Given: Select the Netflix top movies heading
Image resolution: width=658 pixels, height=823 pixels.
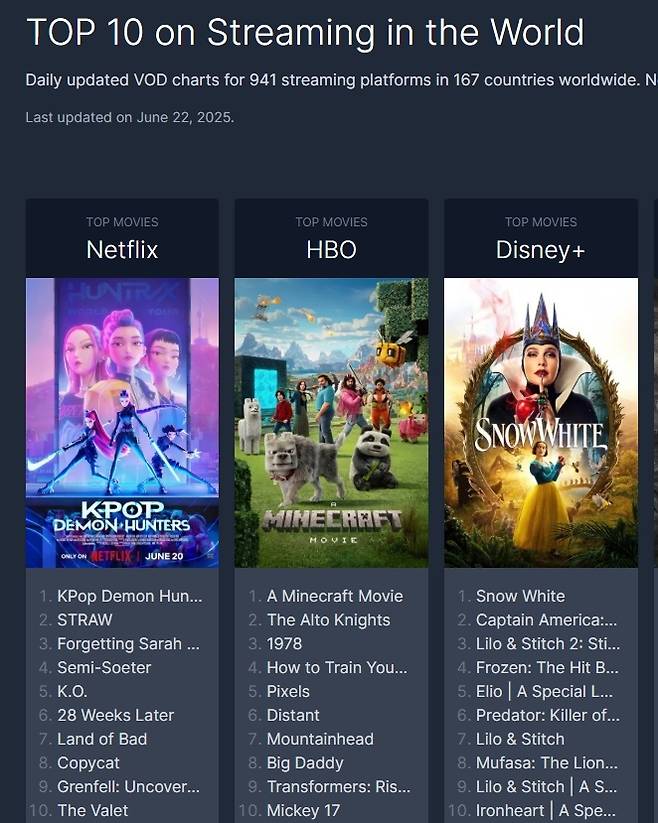Looking at the screenshot, I should click(x=122, y=249).
